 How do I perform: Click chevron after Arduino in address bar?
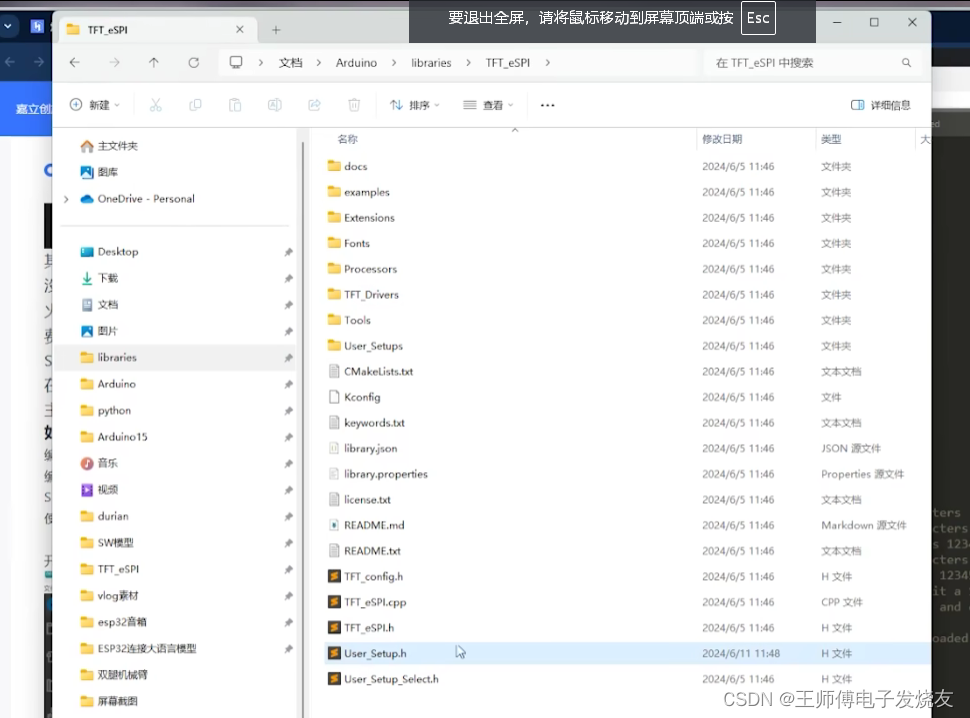(x=394, y=62)
